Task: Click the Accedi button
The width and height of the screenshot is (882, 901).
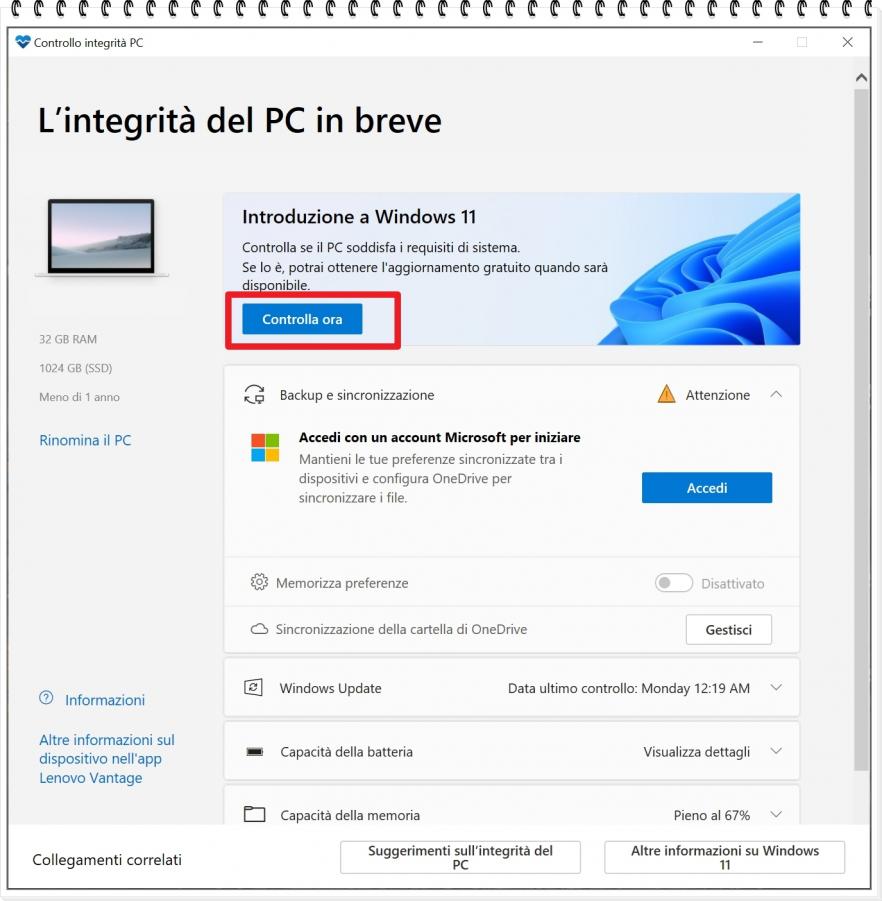Action: [706, 488]
